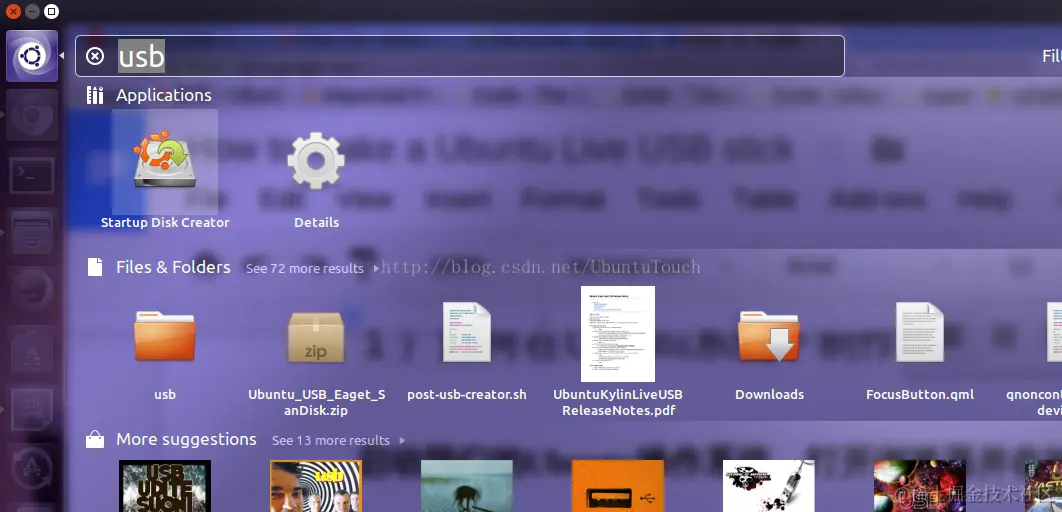Open Software Updater from the launcher

click(32, 467)
